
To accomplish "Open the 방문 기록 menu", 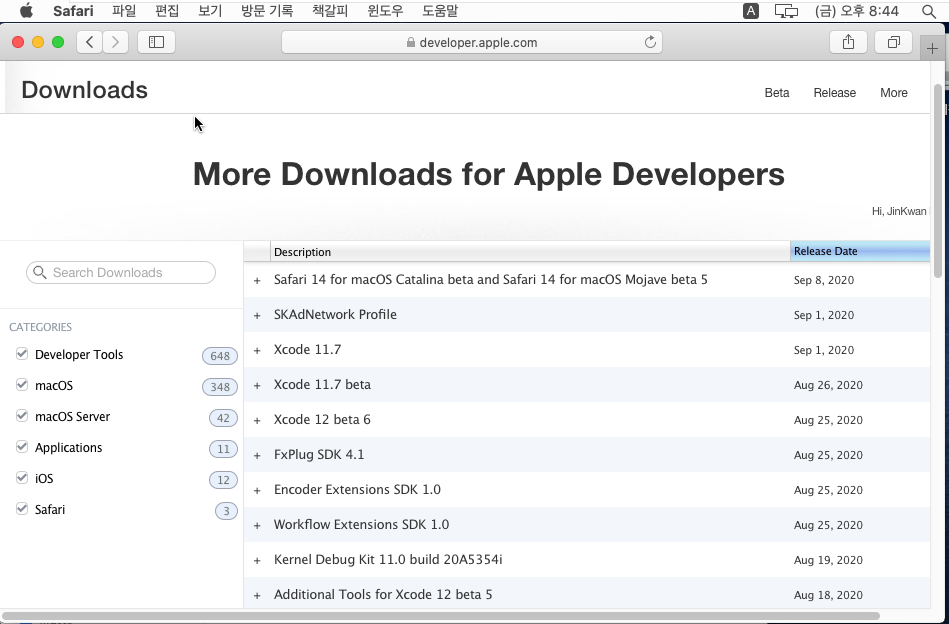I will click(267, 11).
